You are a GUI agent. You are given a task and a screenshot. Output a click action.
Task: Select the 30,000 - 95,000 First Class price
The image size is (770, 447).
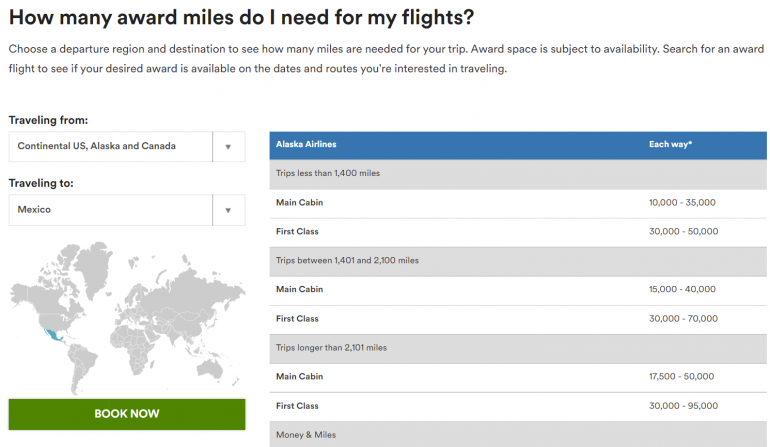pos(682,406)
